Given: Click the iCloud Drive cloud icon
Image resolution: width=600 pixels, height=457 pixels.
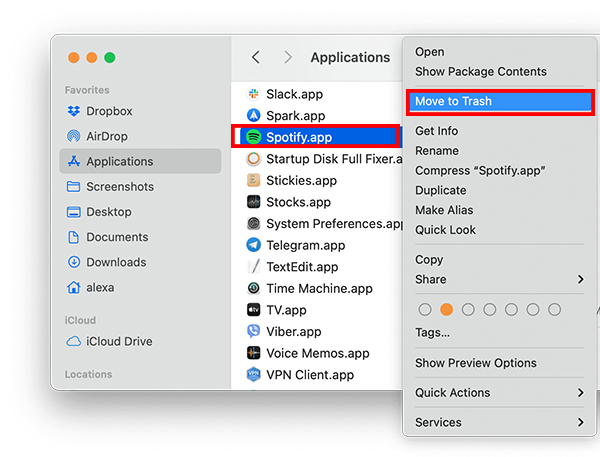Looking at the screenshot, I should point(73,341).
